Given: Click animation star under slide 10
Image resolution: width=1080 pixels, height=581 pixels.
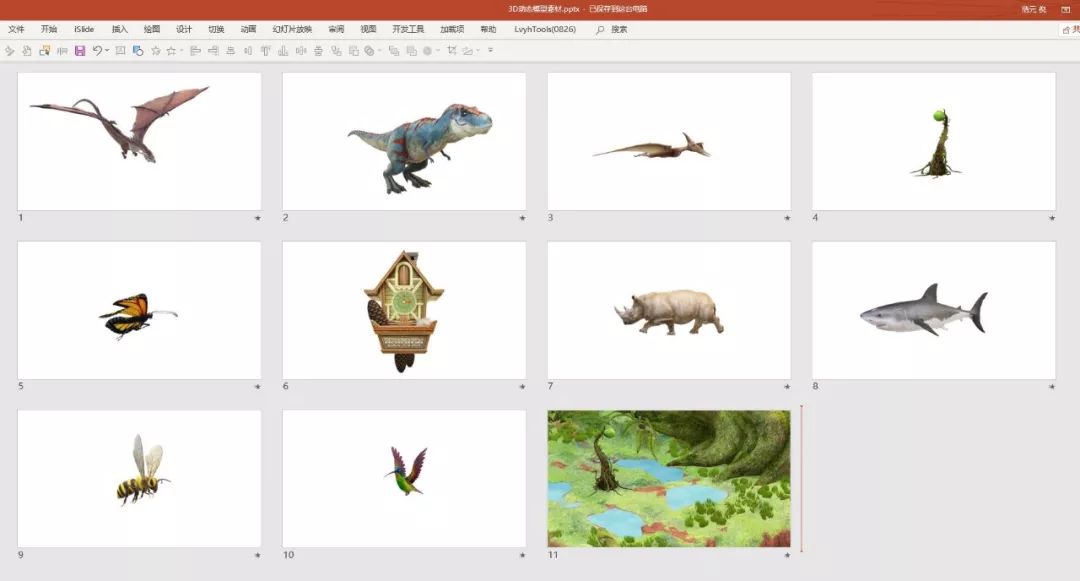Looking at the screenshot, I should tap(522, 555).
